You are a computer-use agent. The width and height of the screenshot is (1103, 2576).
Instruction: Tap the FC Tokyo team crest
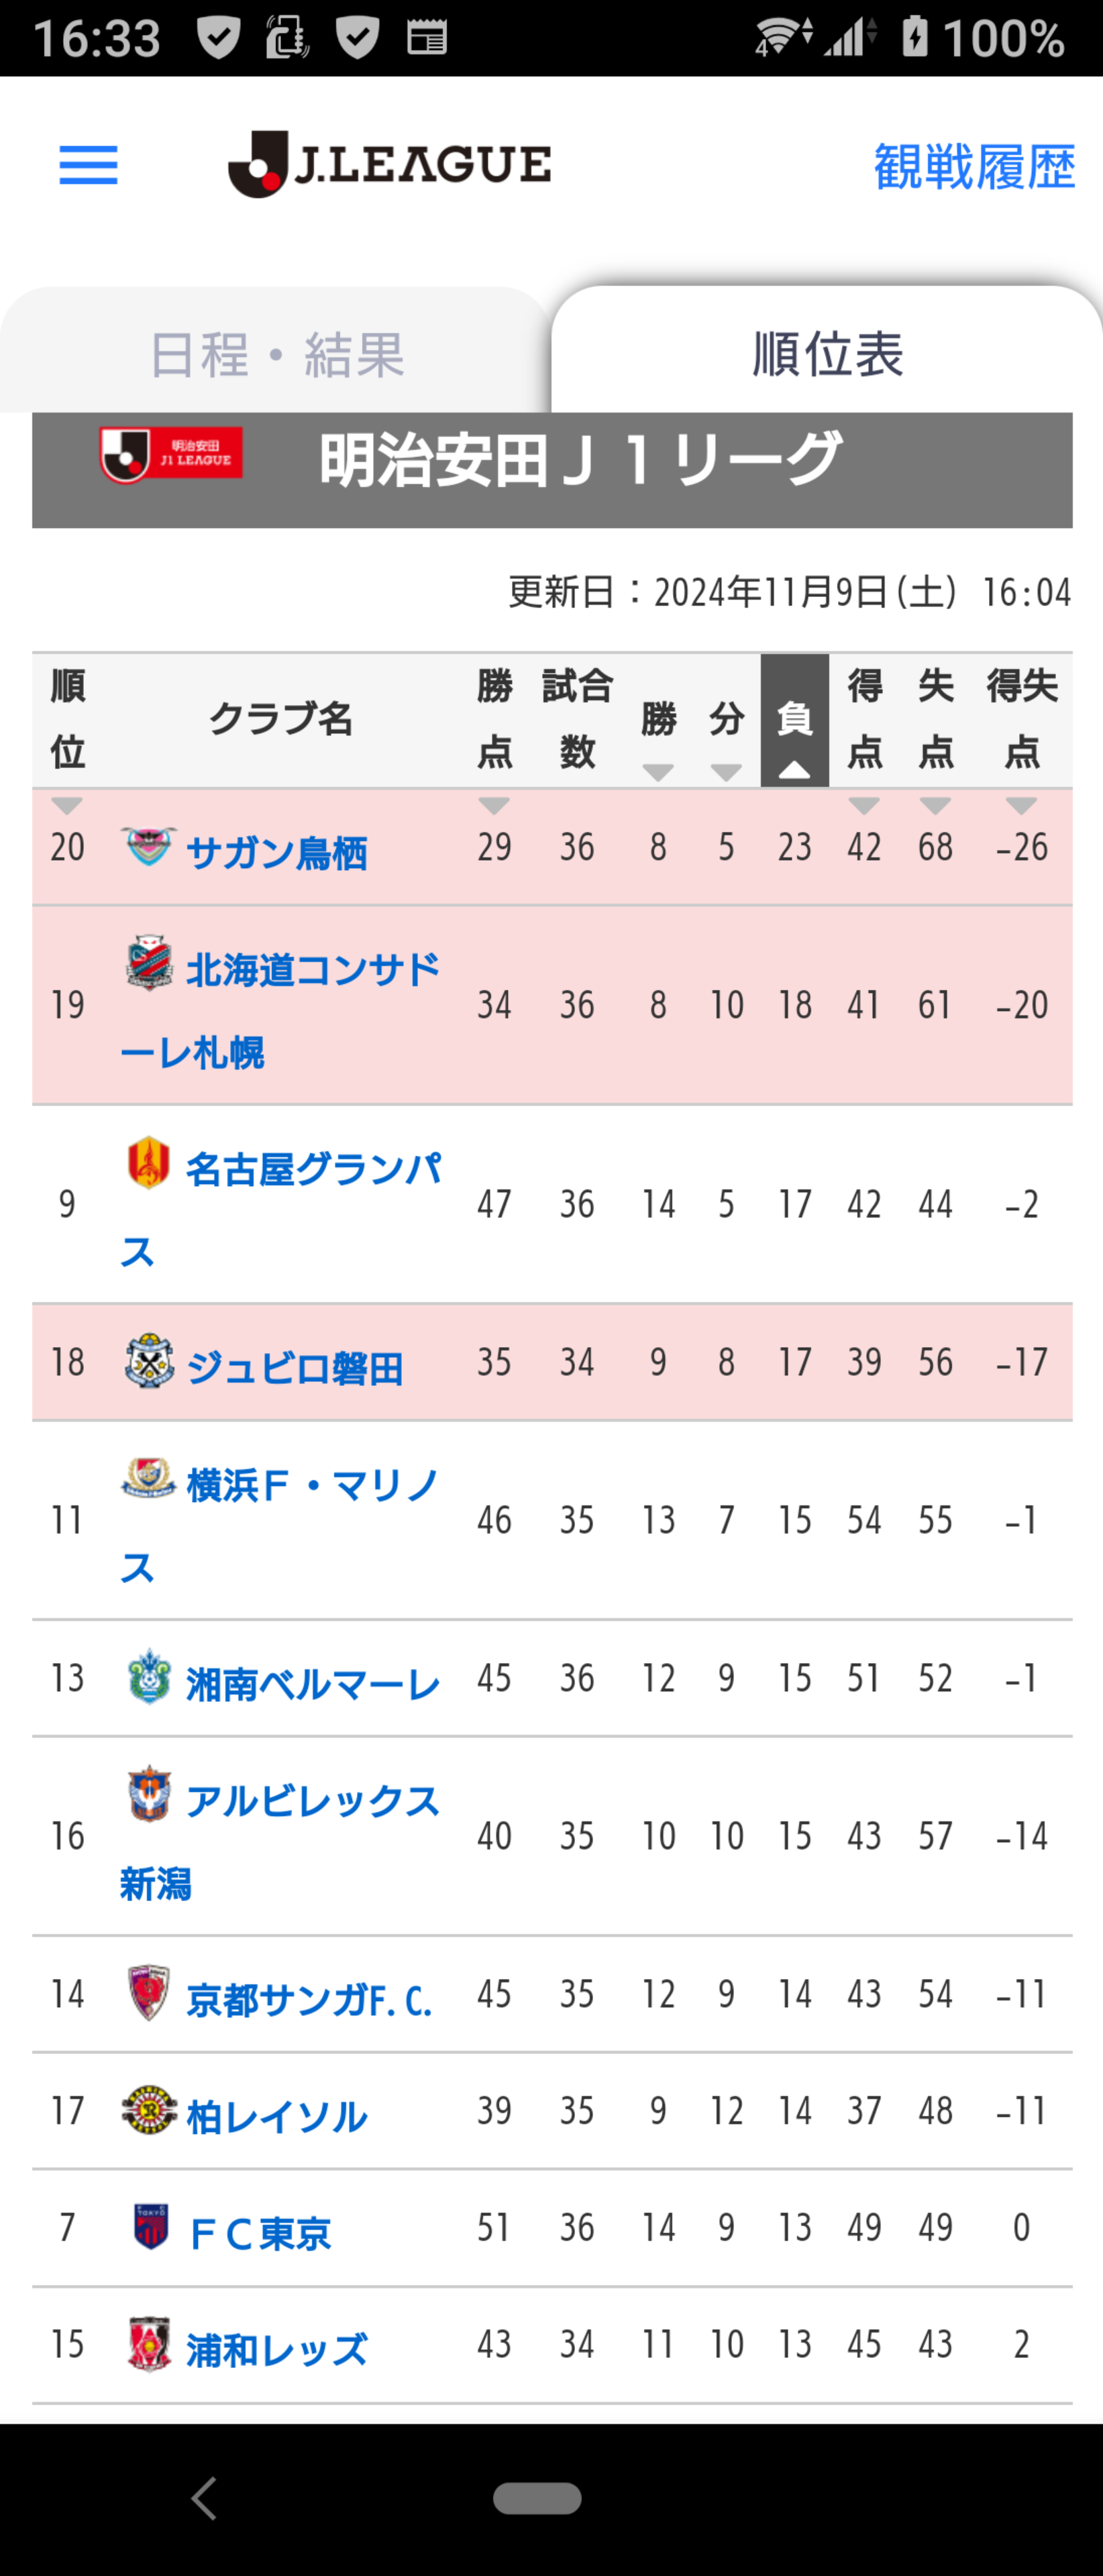[x=151, y=2227]
